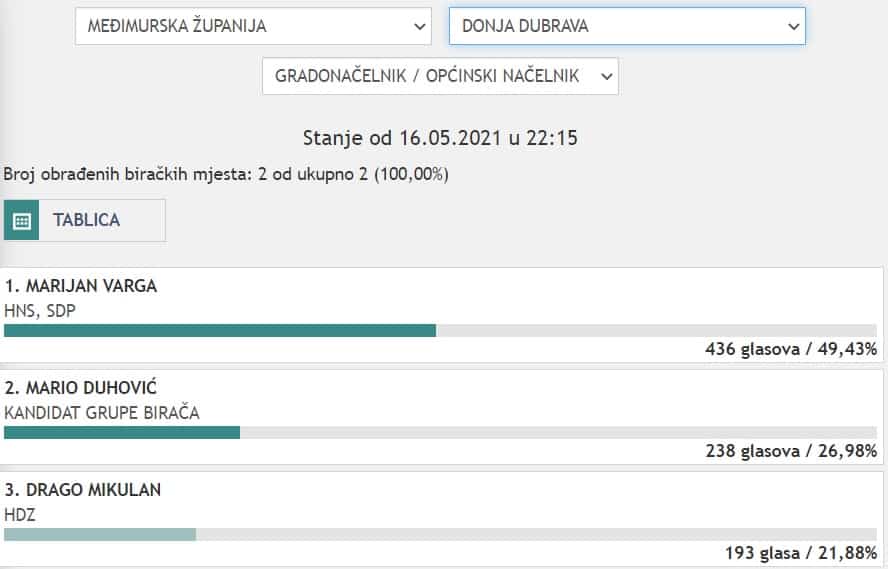Click the chevron arrow of DONJA DUBRAVA dropdown
This screenshot has width=888, height=569.
coord(793,27)
